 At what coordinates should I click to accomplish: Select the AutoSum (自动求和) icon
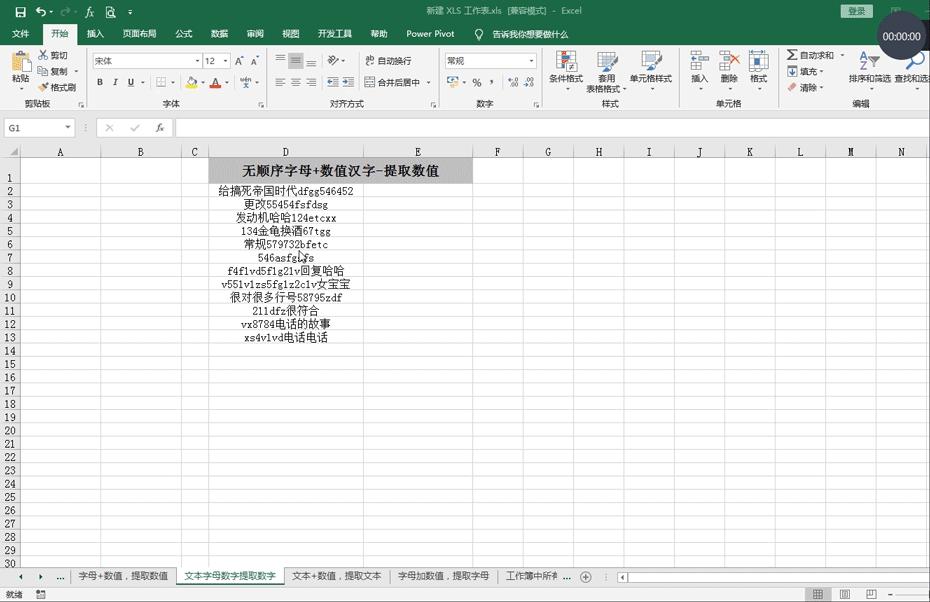click(x=792, y=55)
